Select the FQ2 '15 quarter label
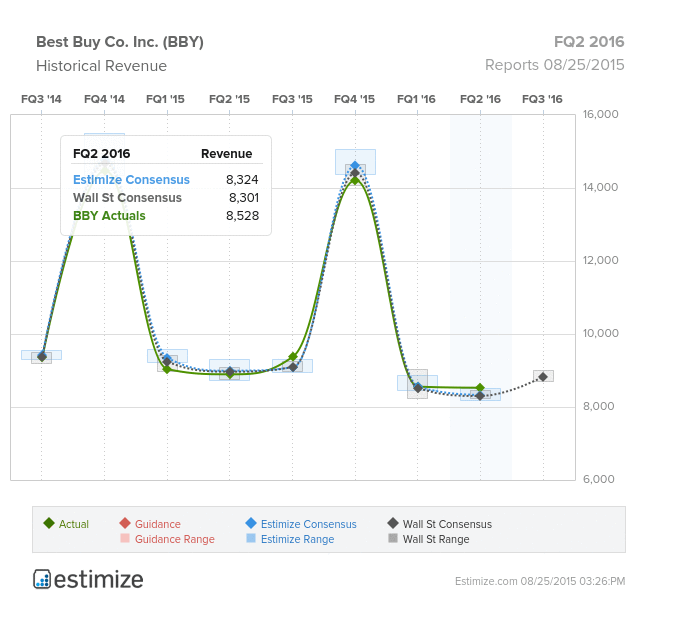 (229, 99)
